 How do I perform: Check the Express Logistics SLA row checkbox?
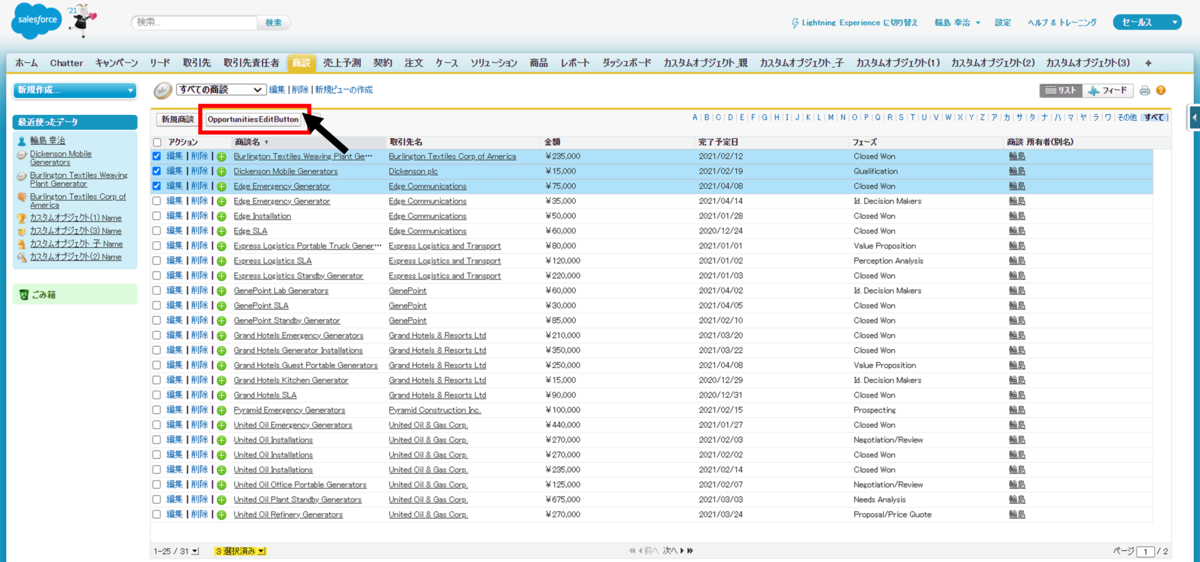tap(157, 261)
